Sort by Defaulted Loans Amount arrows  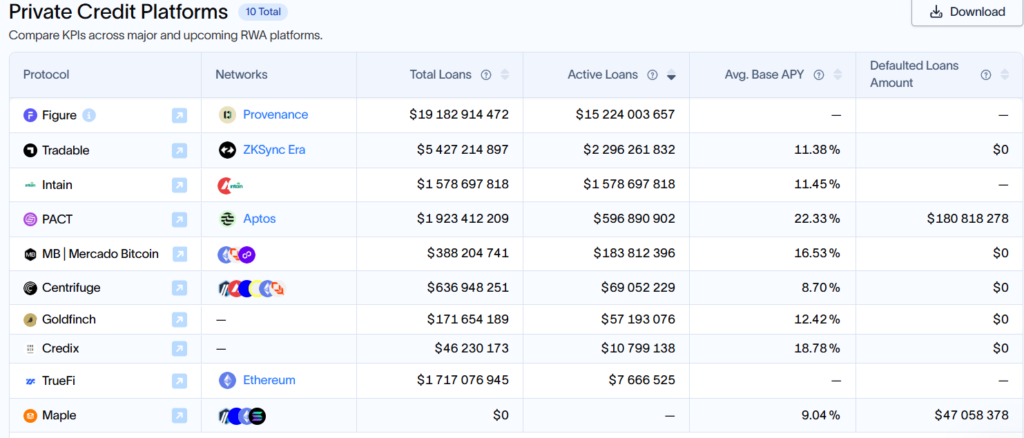tap(1004, 75)
